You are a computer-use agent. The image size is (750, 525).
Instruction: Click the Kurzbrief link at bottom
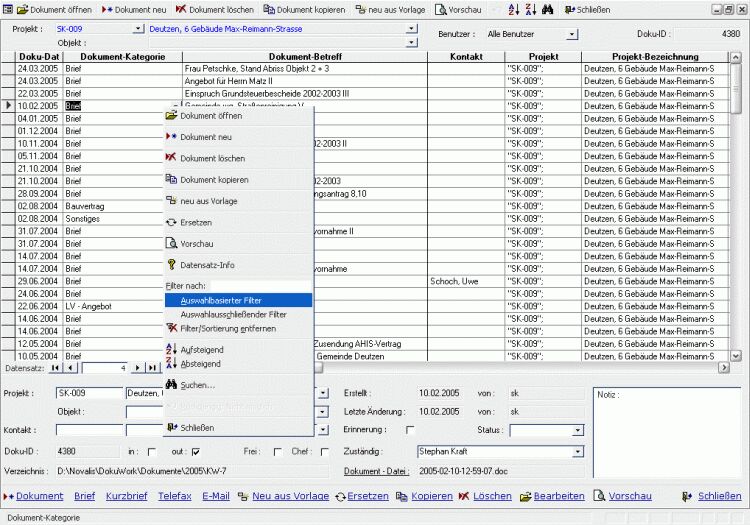[x=126, y=496]
